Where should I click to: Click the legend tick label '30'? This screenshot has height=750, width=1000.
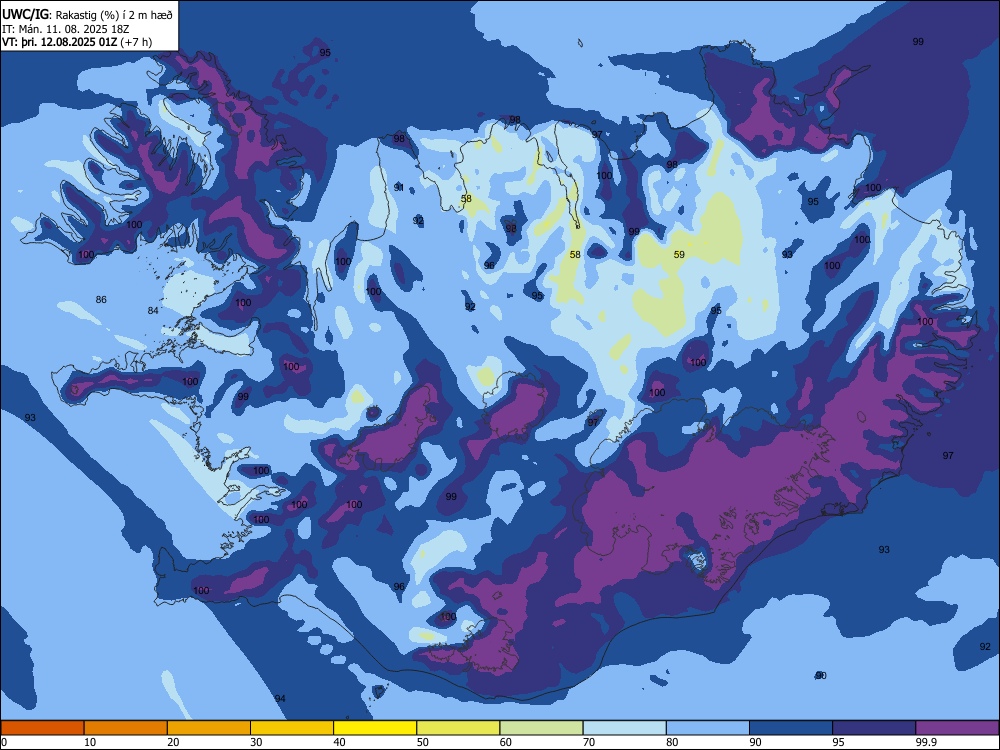(x=256, y=742)
